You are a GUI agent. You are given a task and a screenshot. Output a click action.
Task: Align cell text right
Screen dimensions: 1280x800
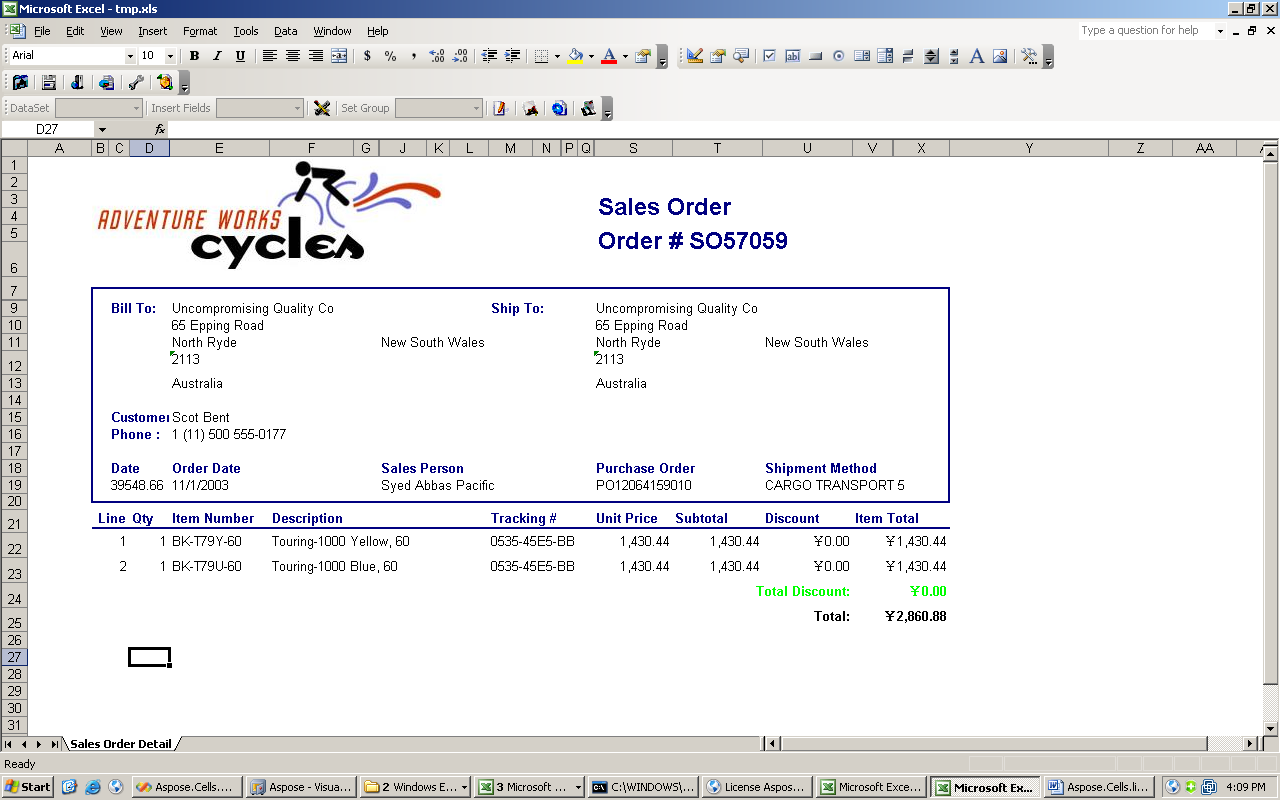316,56
